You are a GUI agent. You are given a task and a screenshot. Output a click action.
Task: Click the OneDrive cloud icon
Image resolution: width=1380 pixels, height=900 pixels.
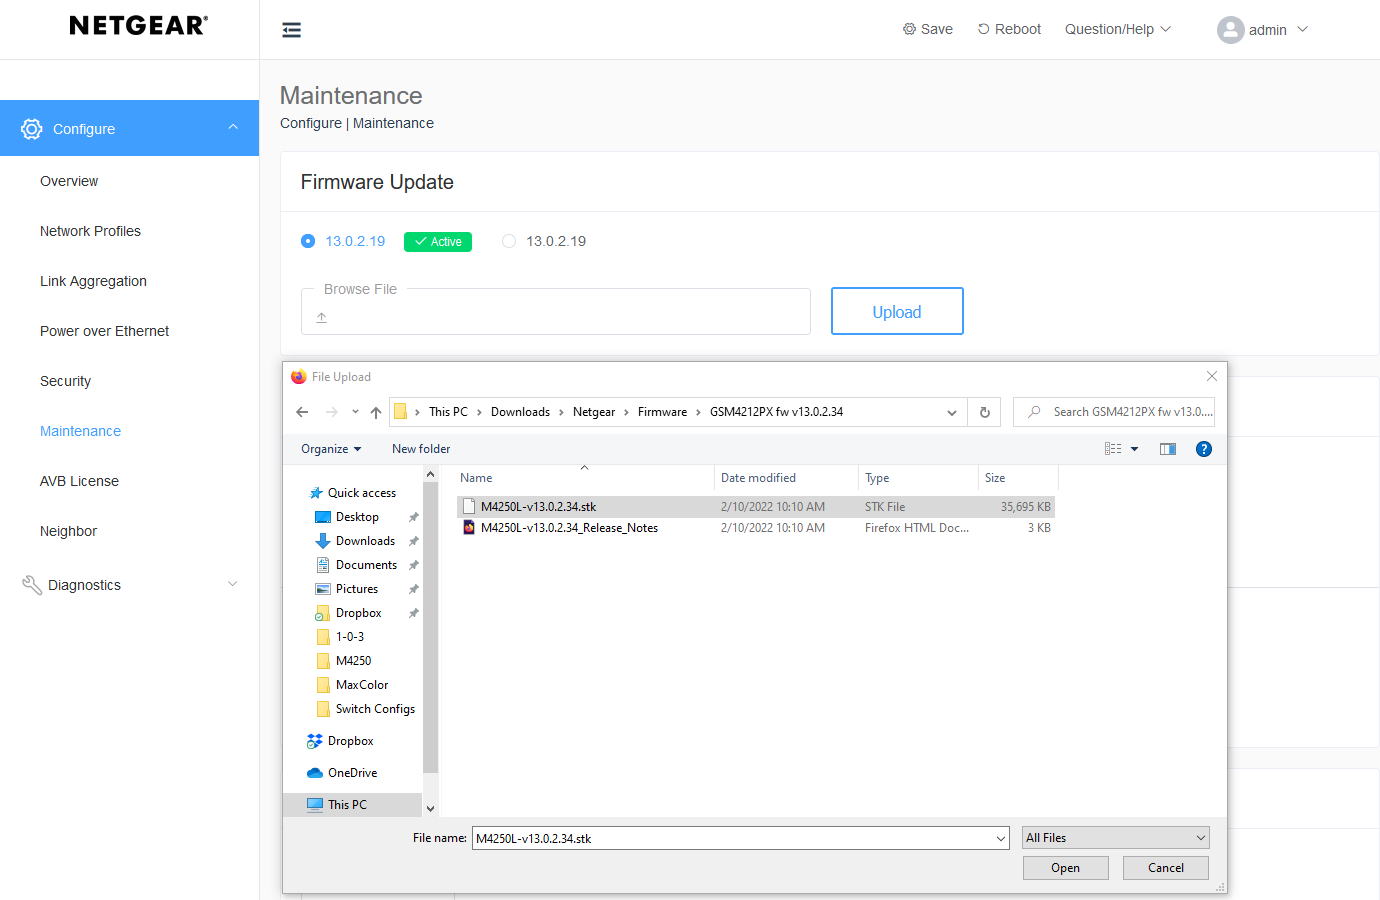pyautogui.click(x=315, y=773)
